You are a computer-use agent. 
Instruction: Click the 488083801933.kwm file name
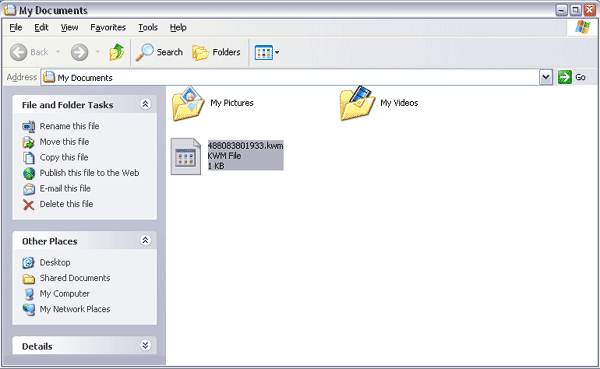pyautogui.click(x=245, y=145)
